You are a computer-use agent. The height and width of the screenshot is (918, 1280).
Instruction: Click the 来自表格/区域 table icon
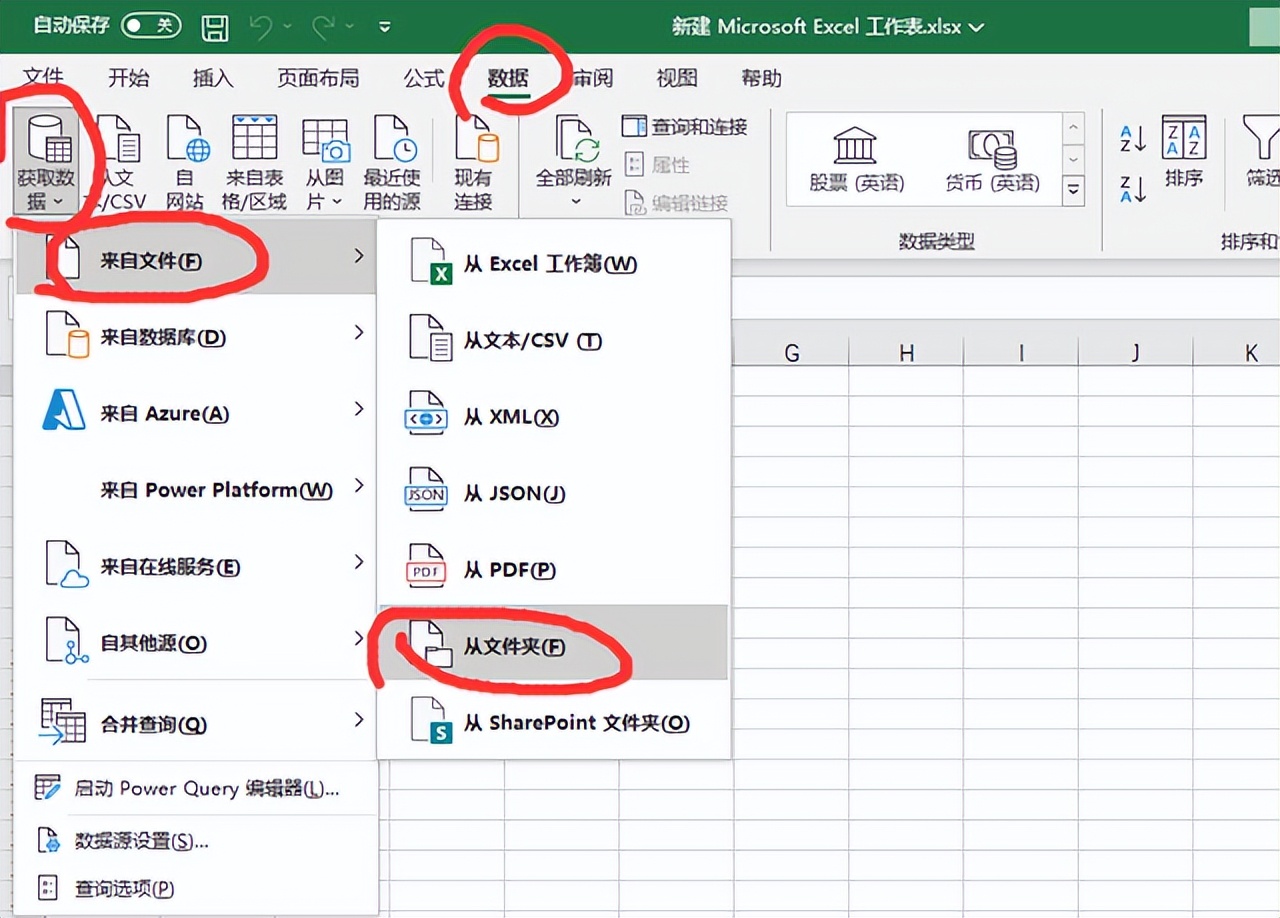click(x=255, y=138)
